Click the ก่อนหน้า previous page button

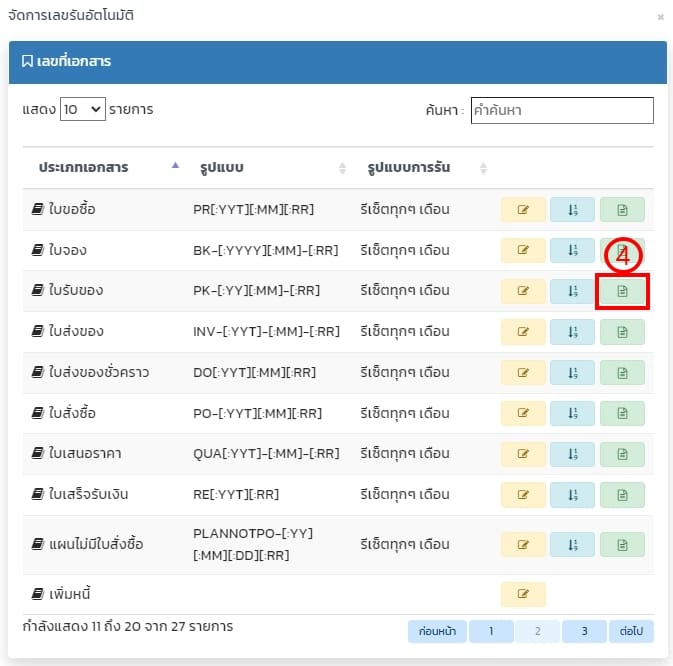point(438,631)
